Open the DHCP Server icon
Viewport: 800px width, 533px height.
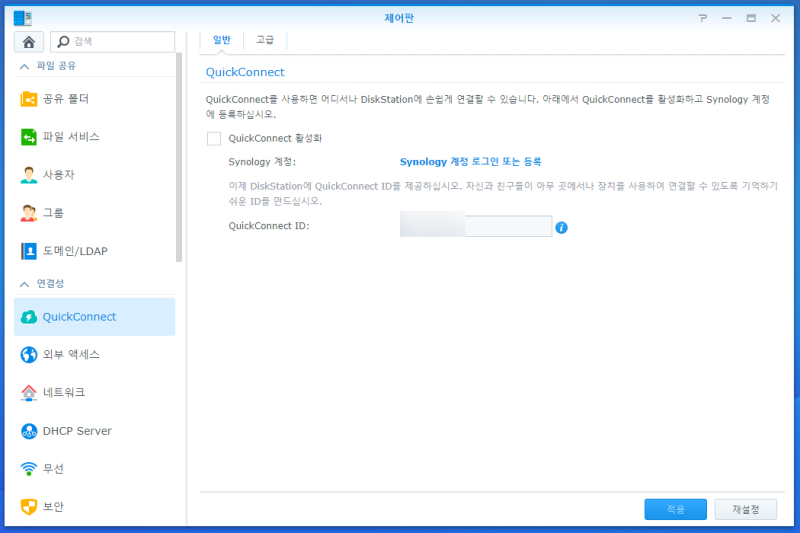(x=29, y=431)
